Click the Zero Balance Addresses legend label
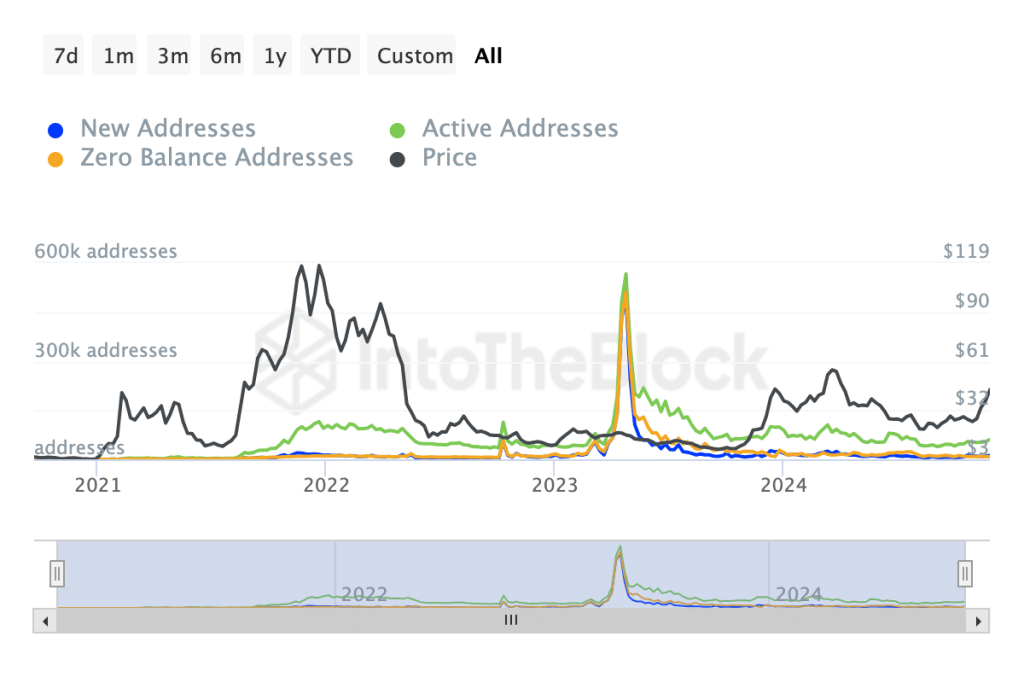Image resolution: width=1024 pixels, height=683 pixels. pyautogui.click(x=217, y=157)
